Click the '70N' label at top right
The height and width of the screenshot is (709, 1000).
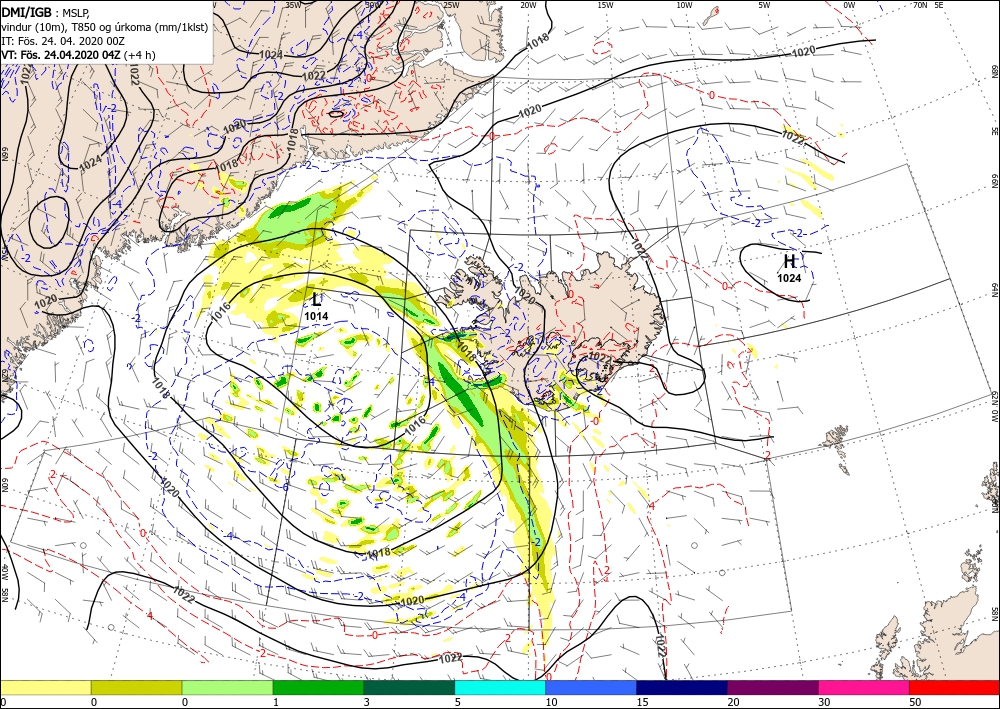tap(920, 5)
